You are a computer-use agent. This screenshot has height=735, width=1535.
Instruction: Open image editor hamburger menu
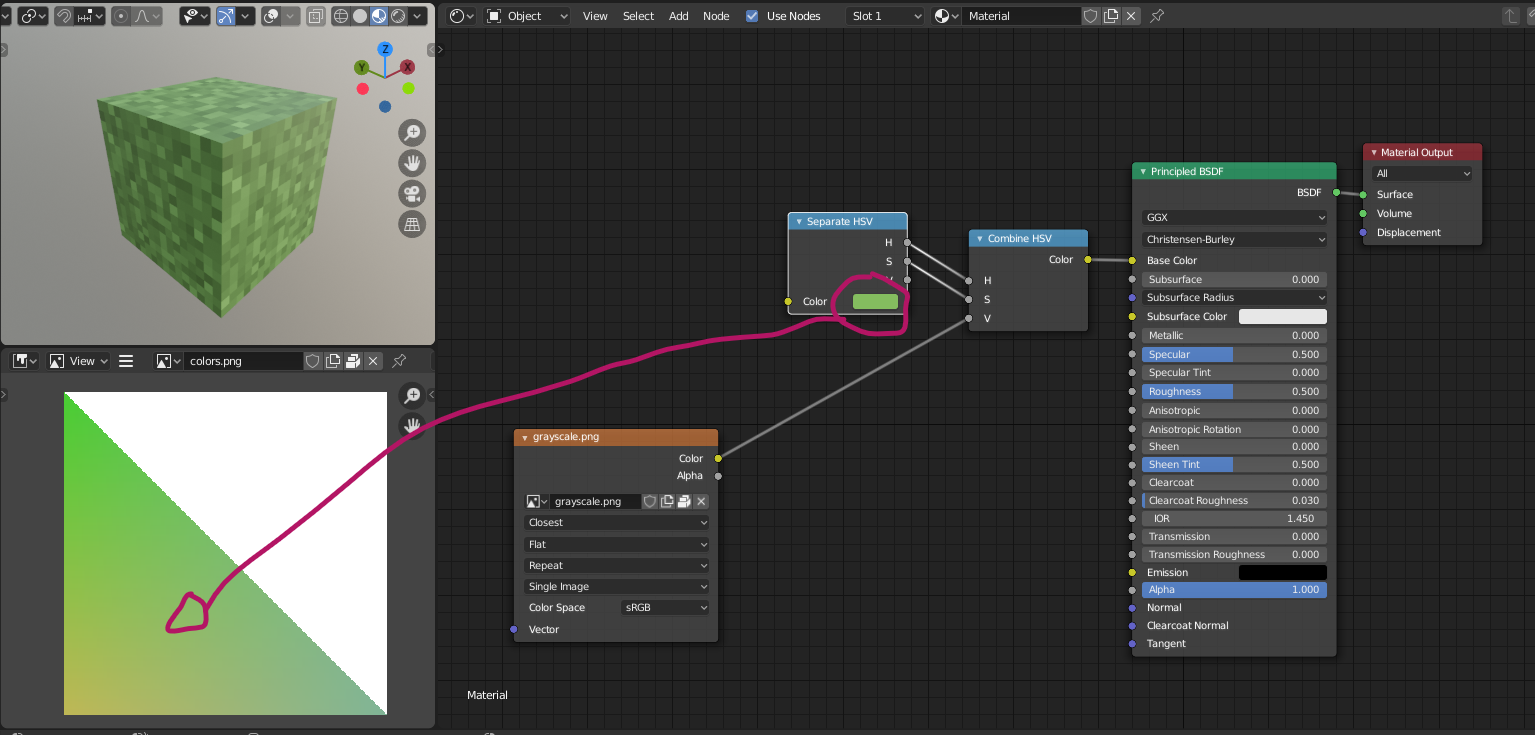[x=126, y=361]
